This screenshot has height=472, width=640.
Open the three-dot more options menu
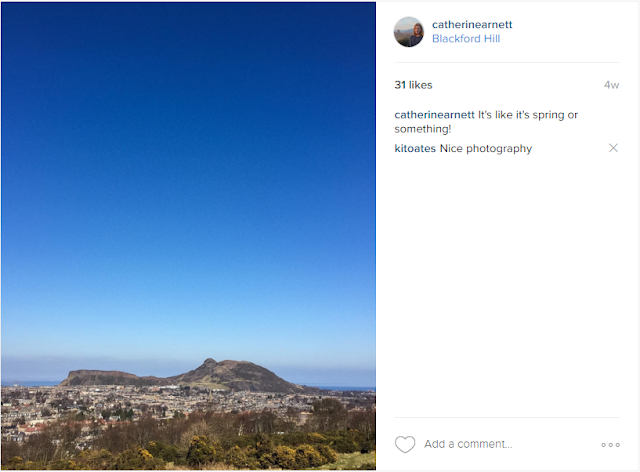point(610,445)
